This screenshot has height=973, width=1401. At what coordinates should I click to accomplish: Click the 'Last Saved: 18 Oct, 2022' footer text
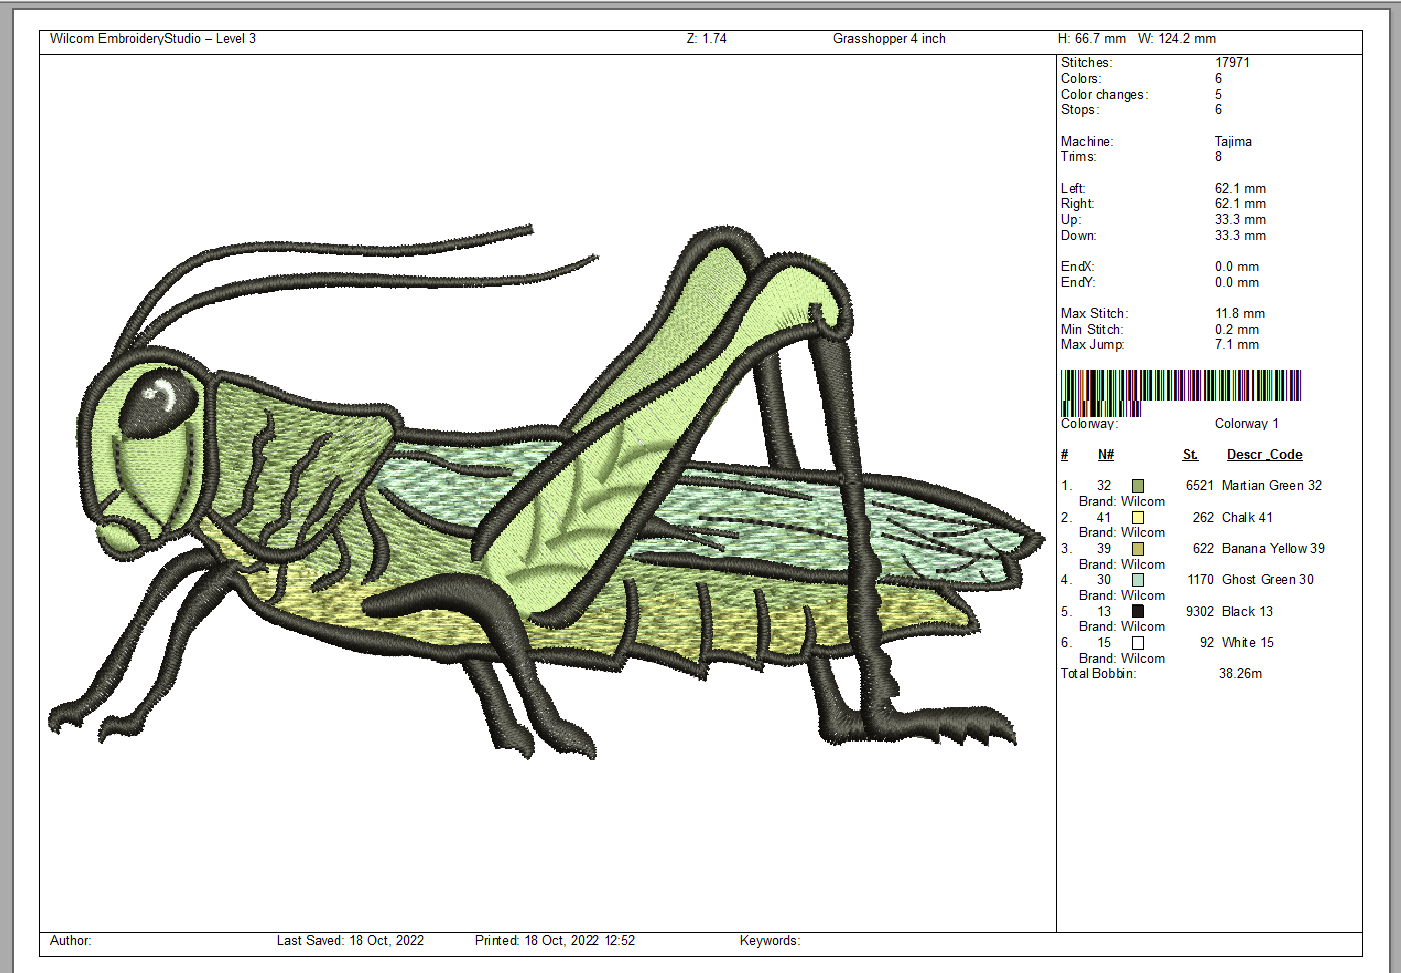(350, 941)
